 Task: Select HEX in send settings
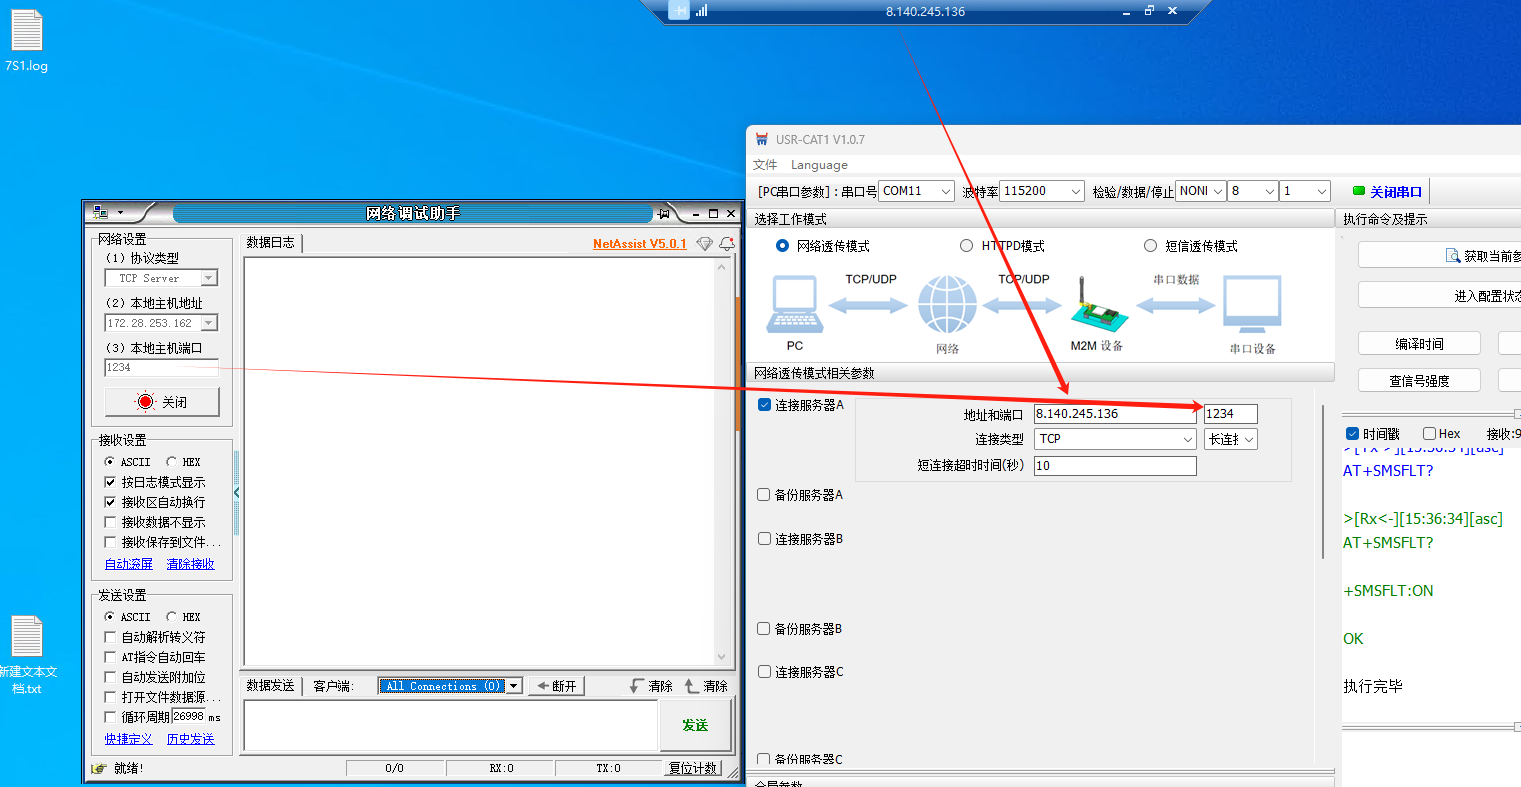172,617
